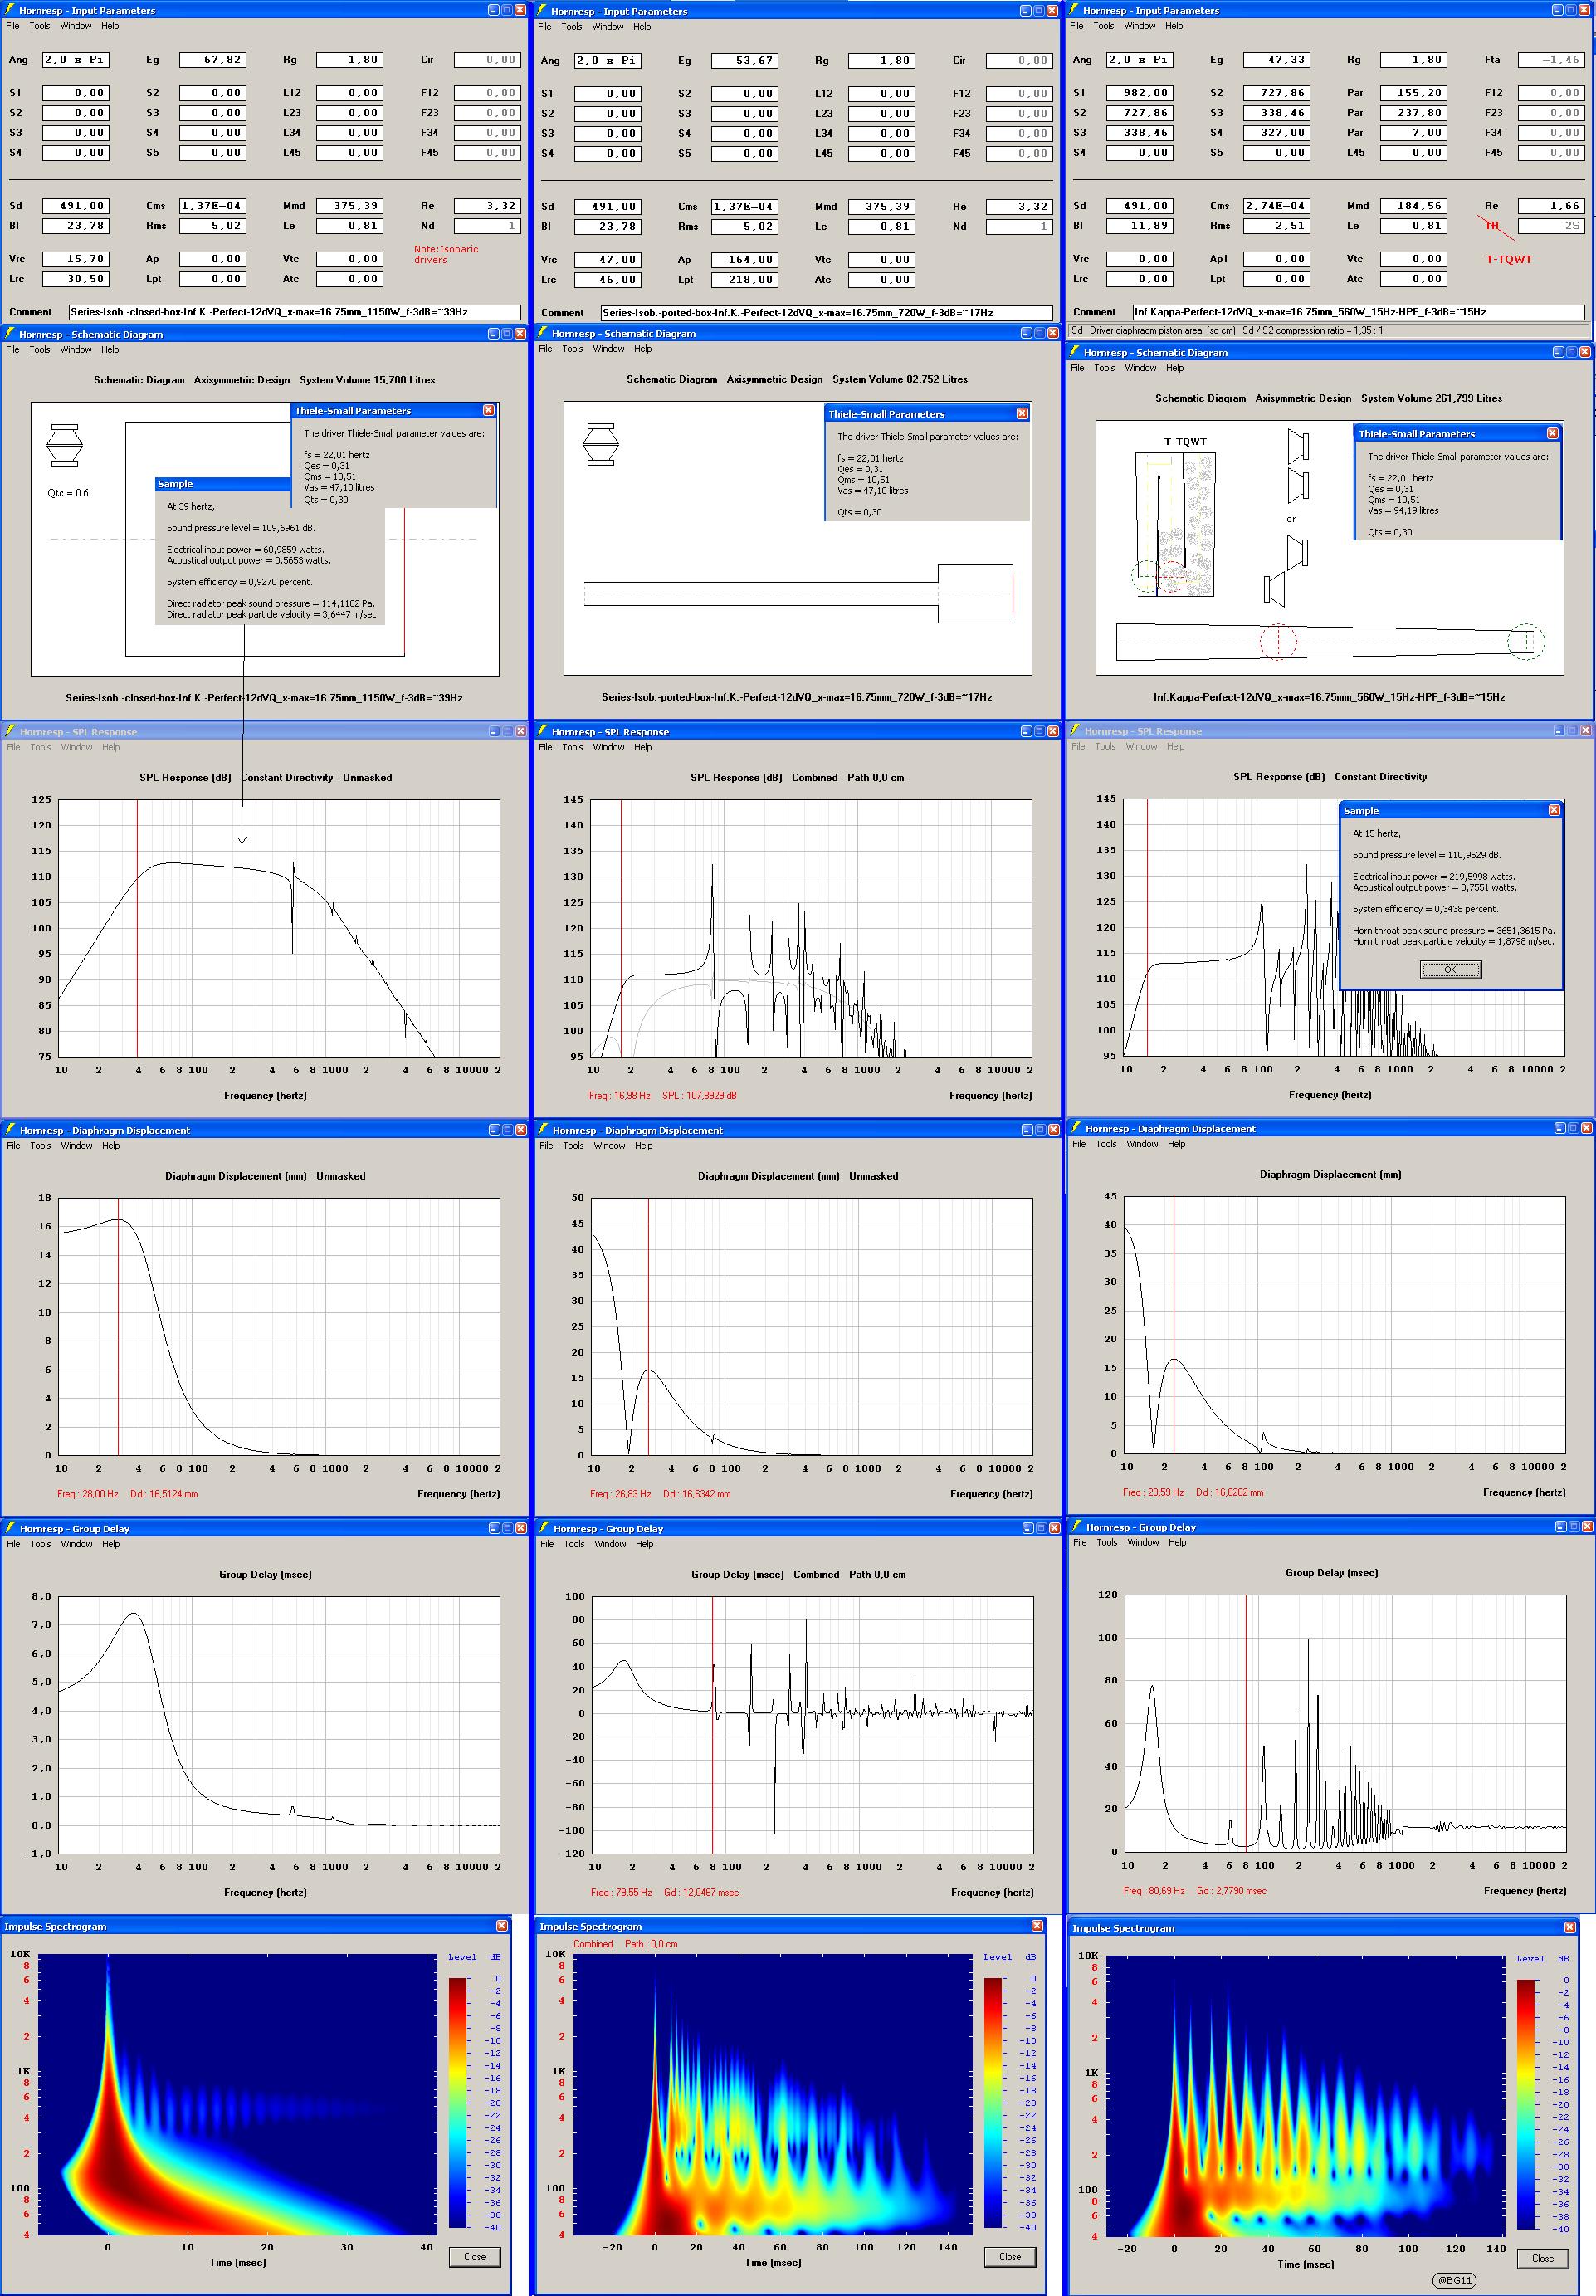Open Help menu in Input Parameters window with Eg 47,33

1175,26
